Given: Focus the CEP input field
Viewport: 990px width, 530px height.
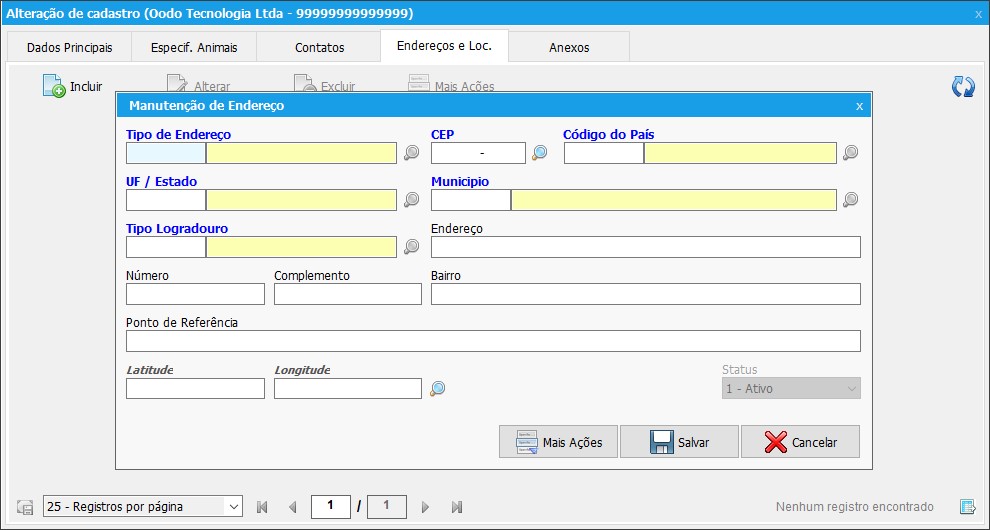Looking at the screenshot, I should (x=479, y=153).
